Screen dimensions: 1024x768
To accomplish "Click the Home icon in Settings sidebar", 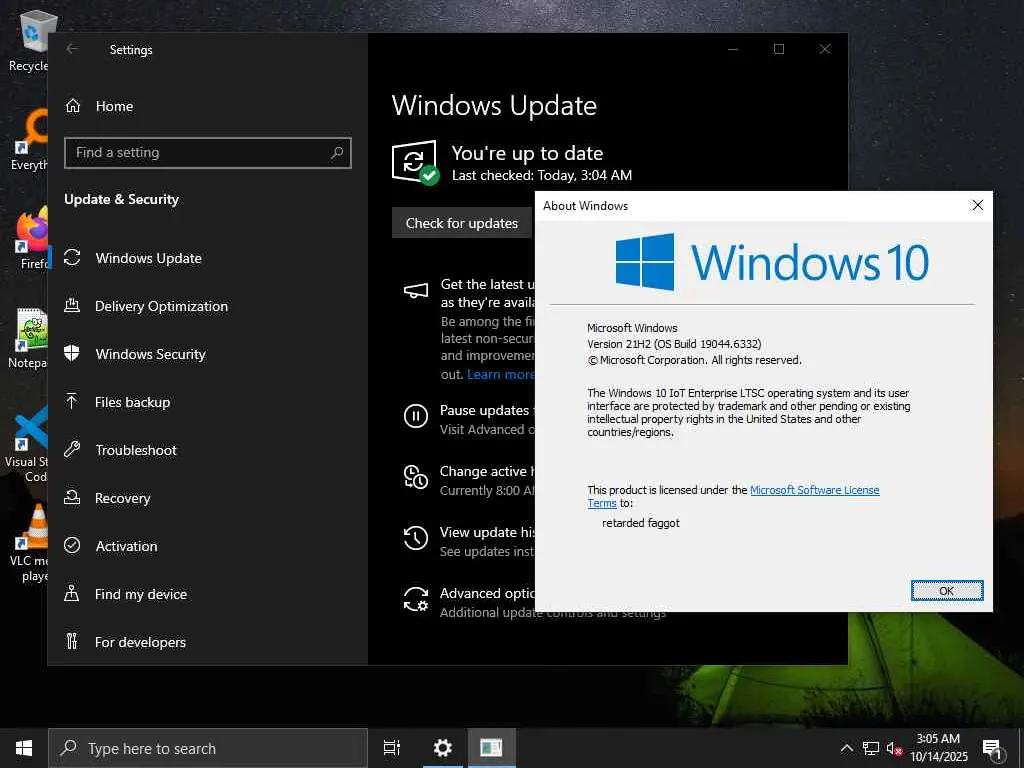I will tap(72, 106).
